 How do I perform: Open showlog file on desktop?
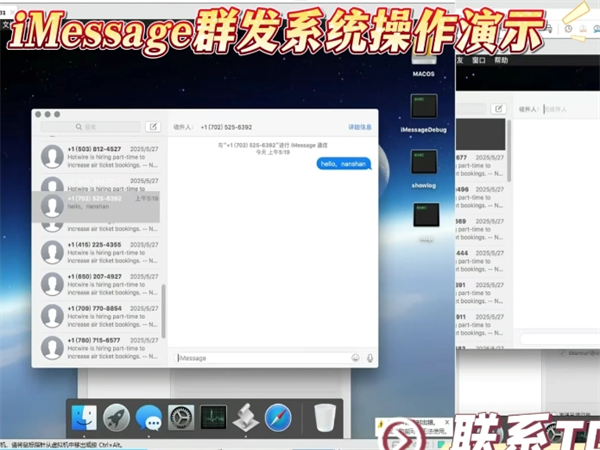point(425,163)
